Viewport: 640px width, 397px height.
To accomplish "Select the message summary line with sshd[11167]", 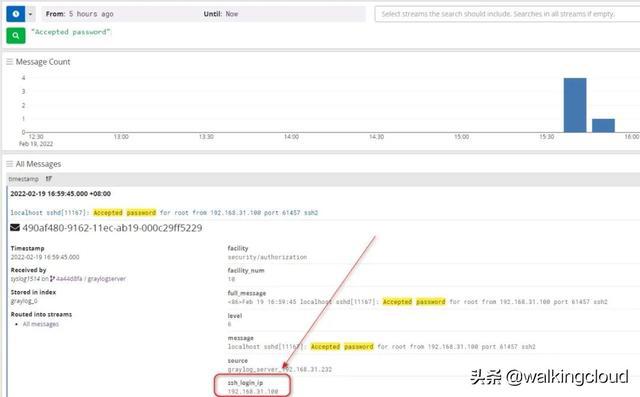I will point(164,213).
